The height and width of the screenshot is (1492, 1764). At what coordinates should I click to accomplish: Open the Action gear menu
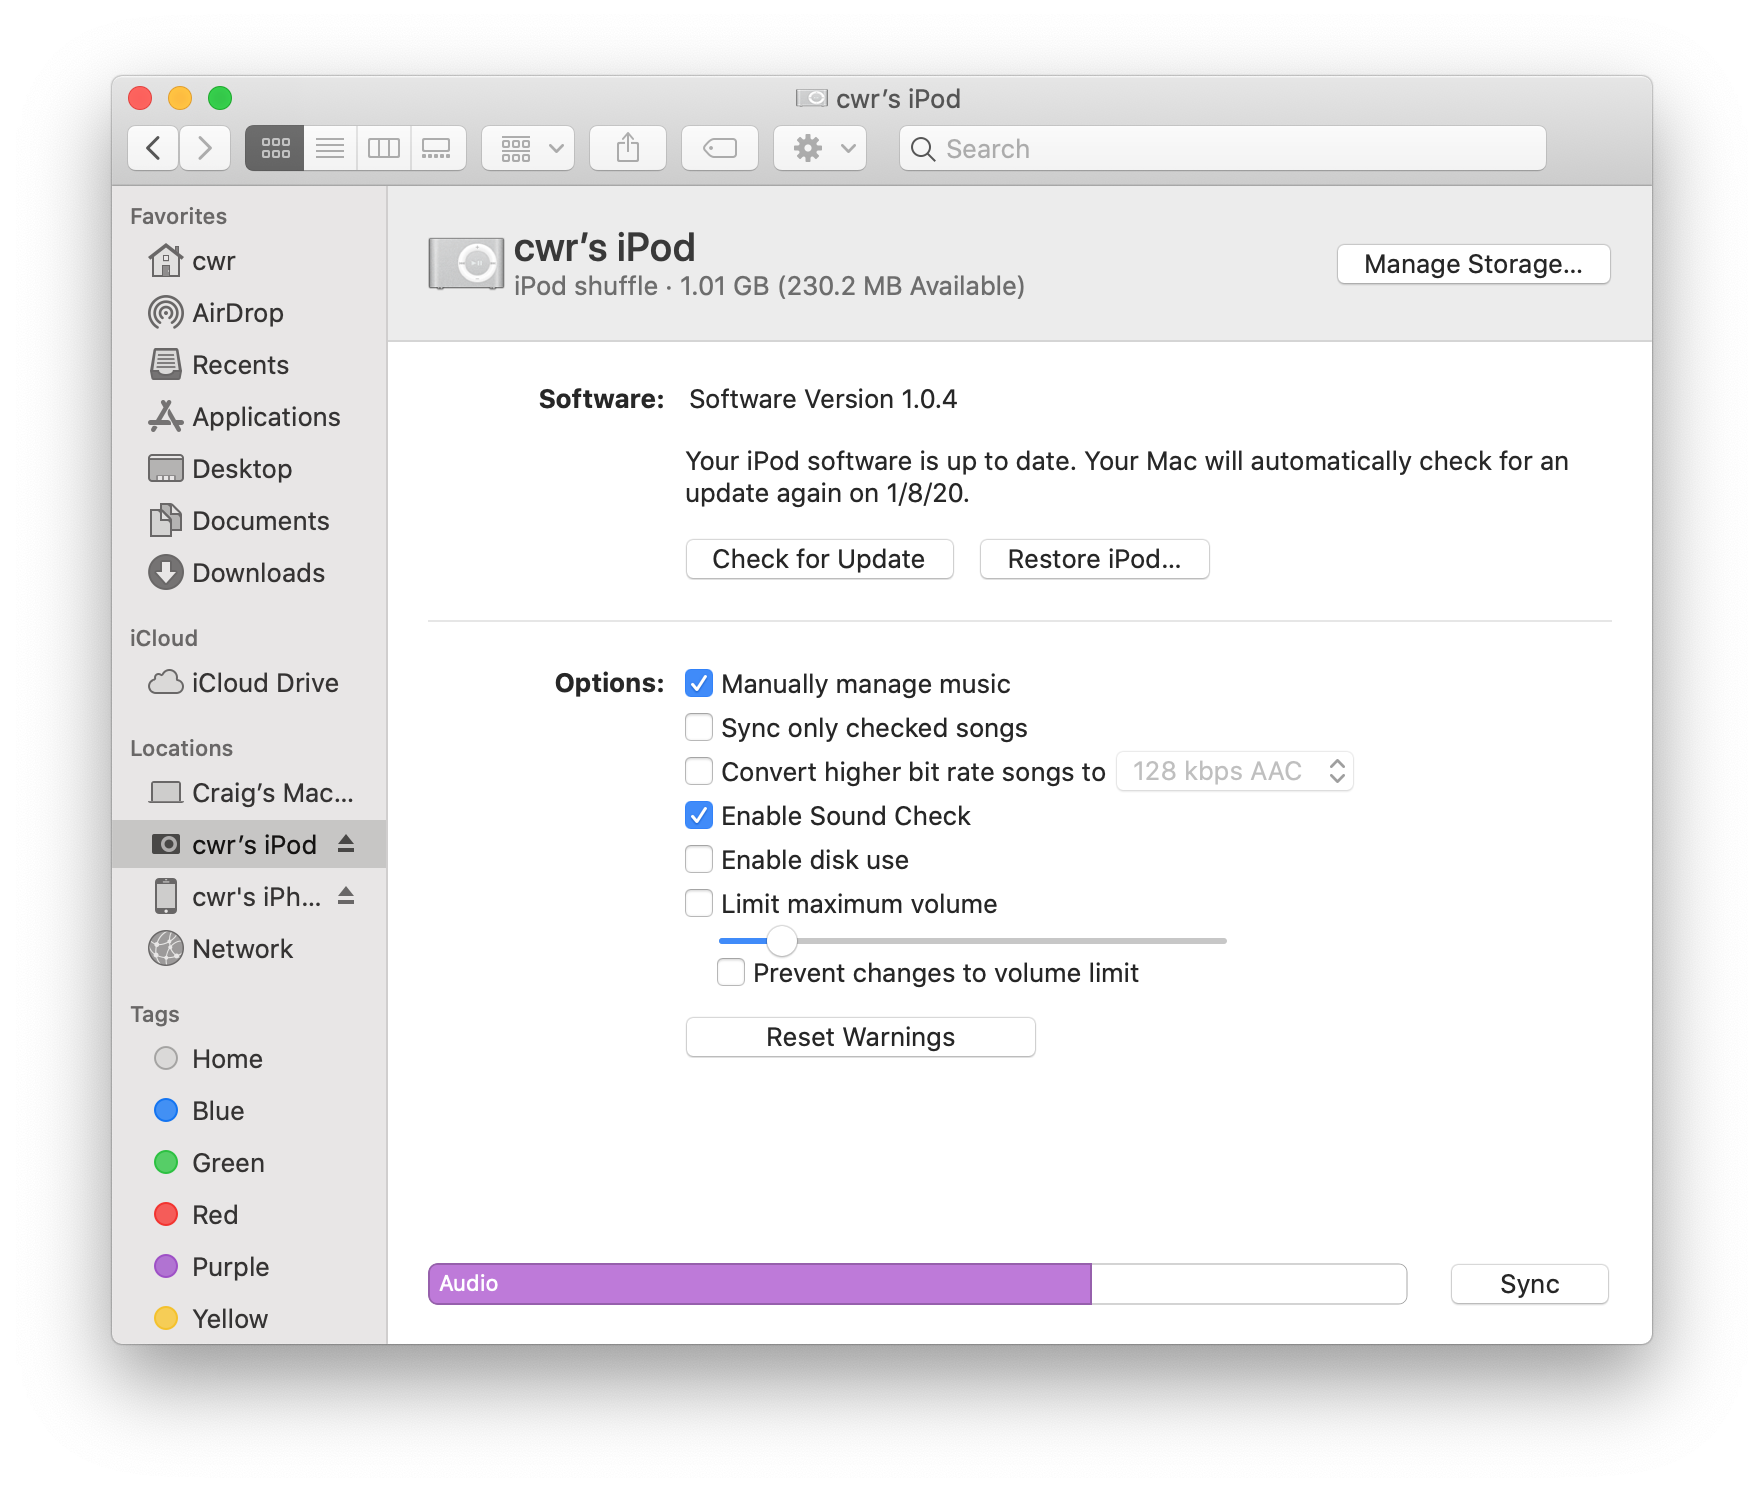[x=820, y=149]
